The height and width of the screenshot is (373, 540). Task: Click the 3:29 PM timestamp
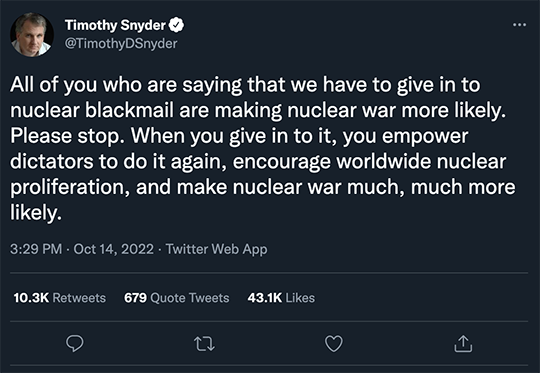(36, 249)
